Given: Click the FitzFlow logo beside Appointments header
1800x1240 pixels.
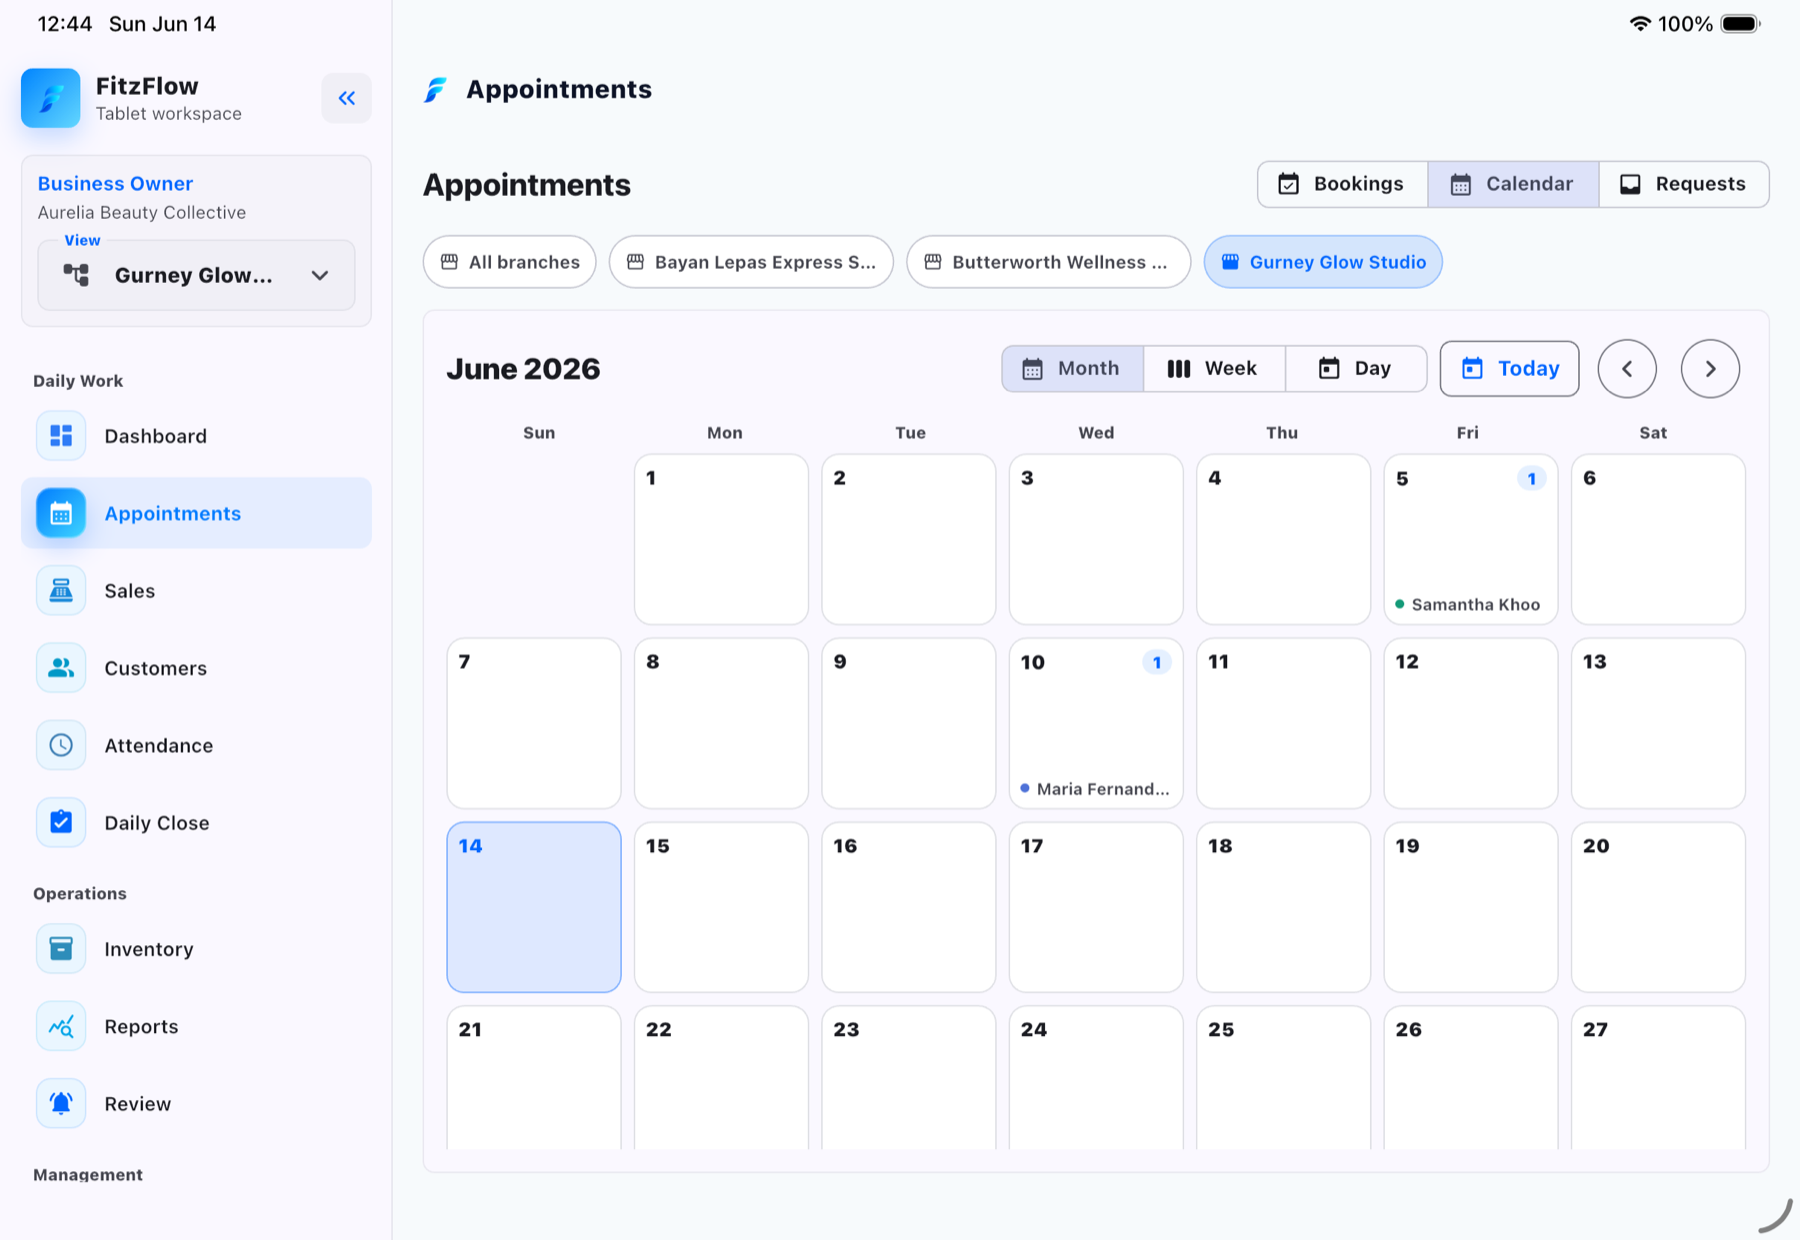Looking at the screenshot, I should (x=435, y=90).
